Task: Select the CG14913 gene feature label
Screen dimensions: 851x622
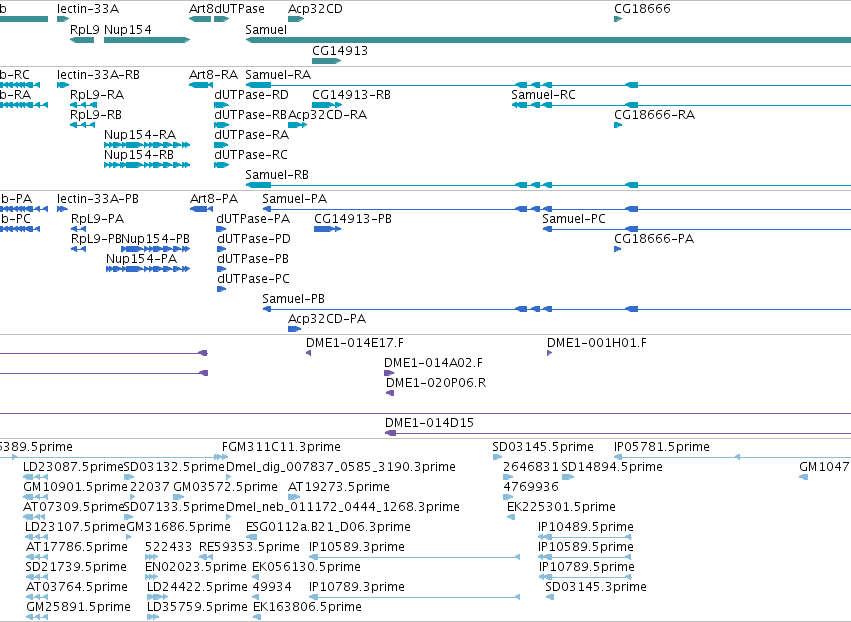Action: tap(340, 50)
